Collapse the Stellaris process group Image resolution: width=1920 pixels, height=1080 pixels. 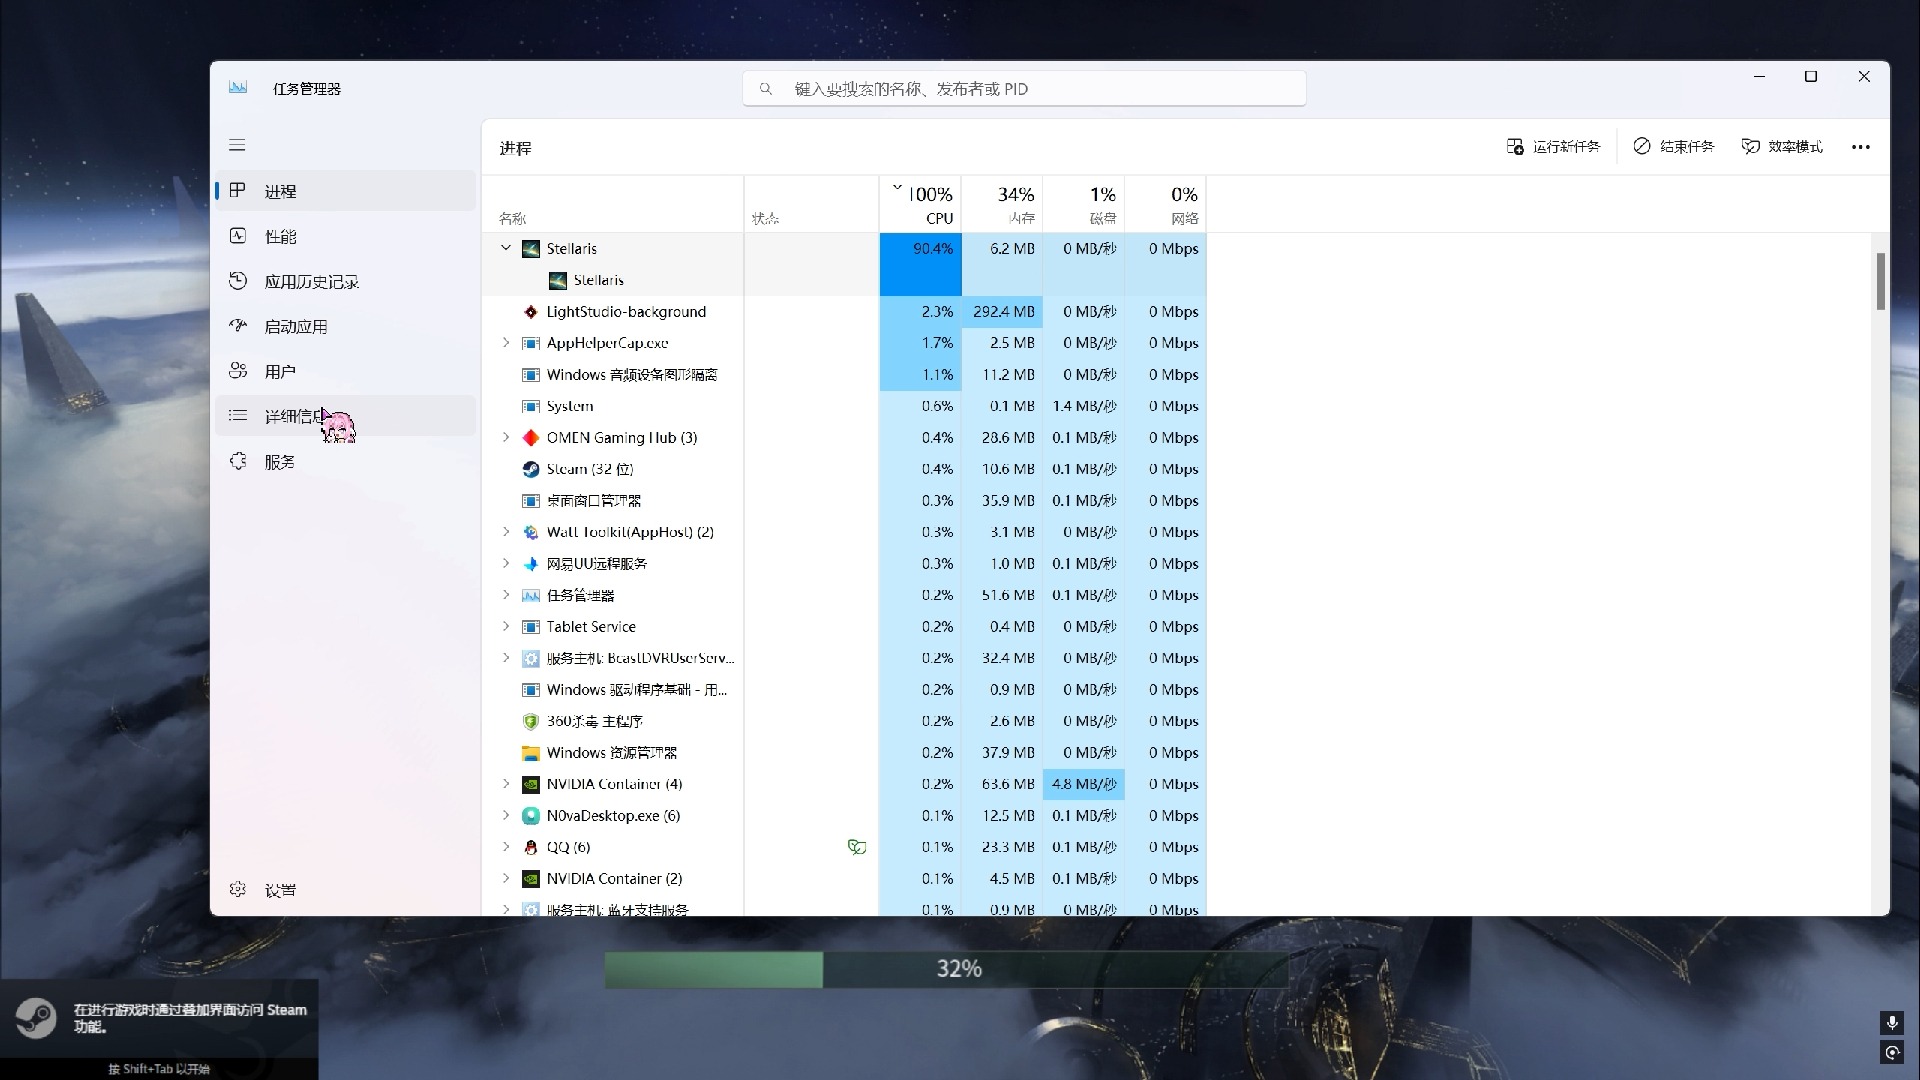click(506, 248)
